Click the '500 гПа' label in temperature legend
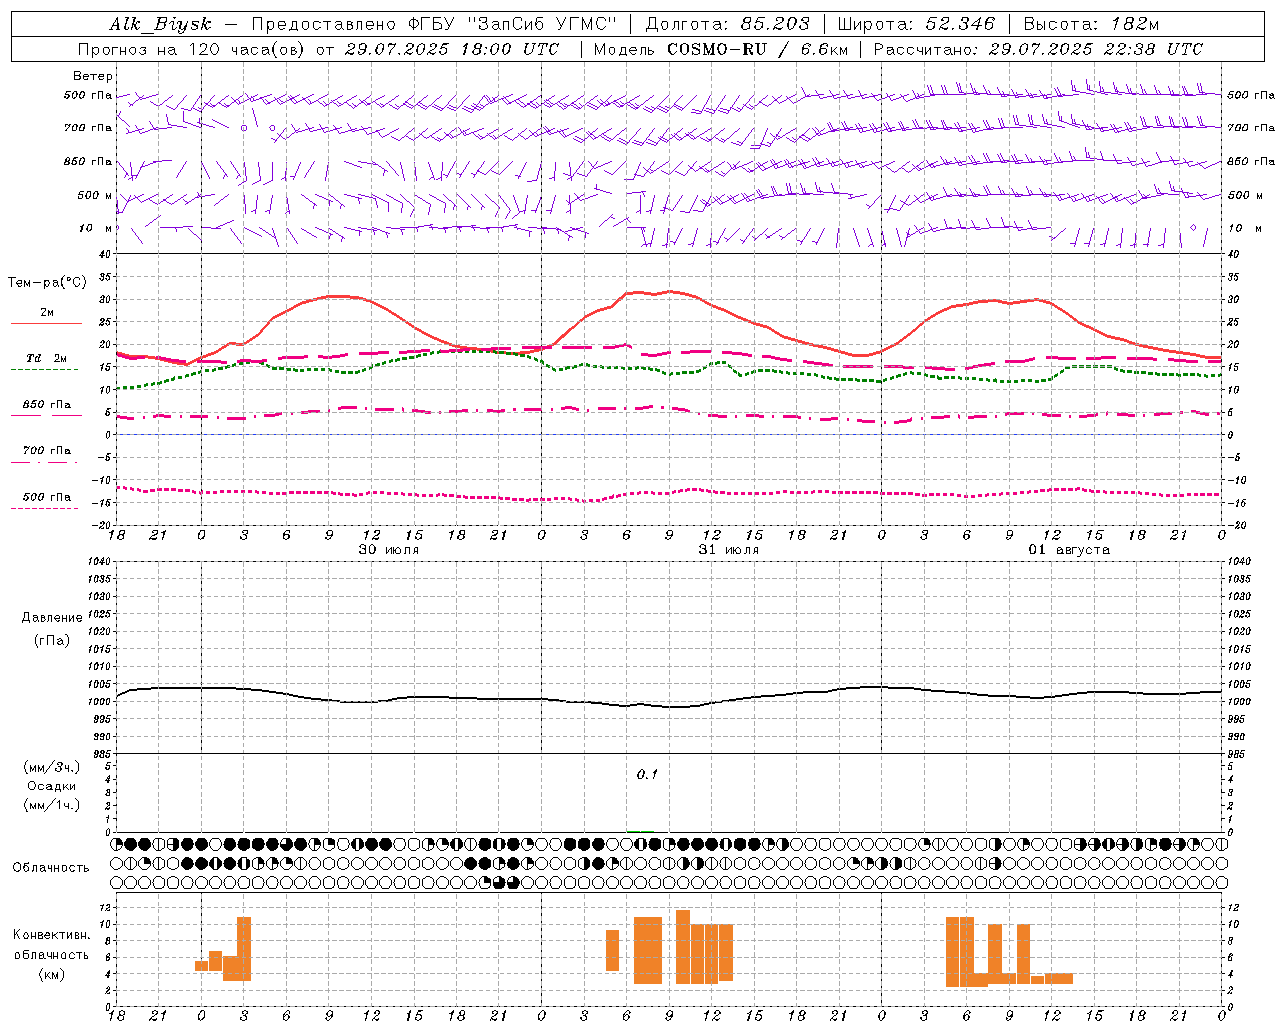This screenshot has width=1280, height=1024. 47,497
